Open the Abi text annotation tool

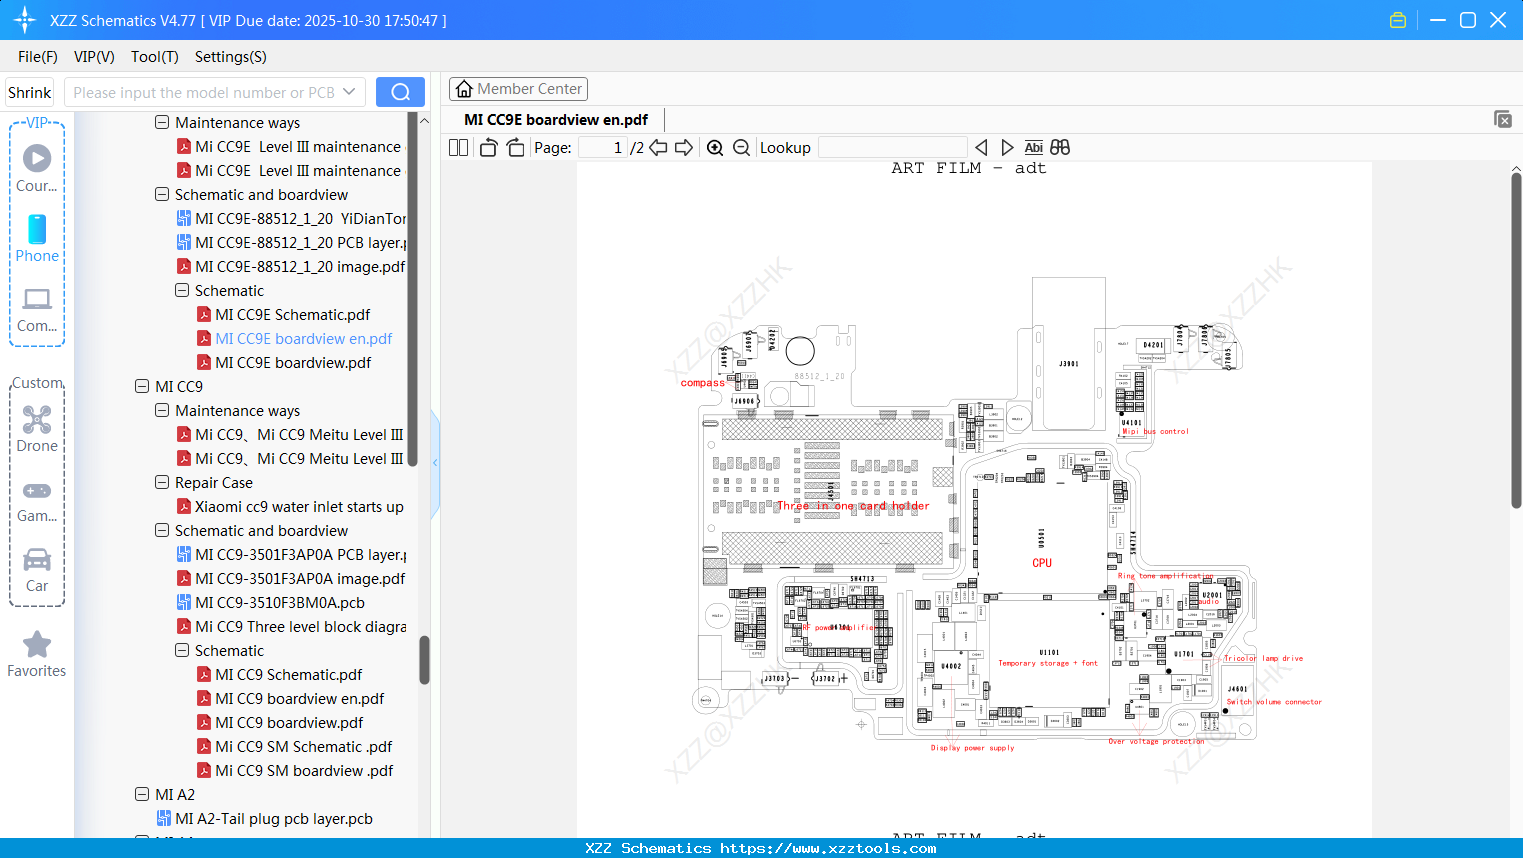click(1033, 147)
